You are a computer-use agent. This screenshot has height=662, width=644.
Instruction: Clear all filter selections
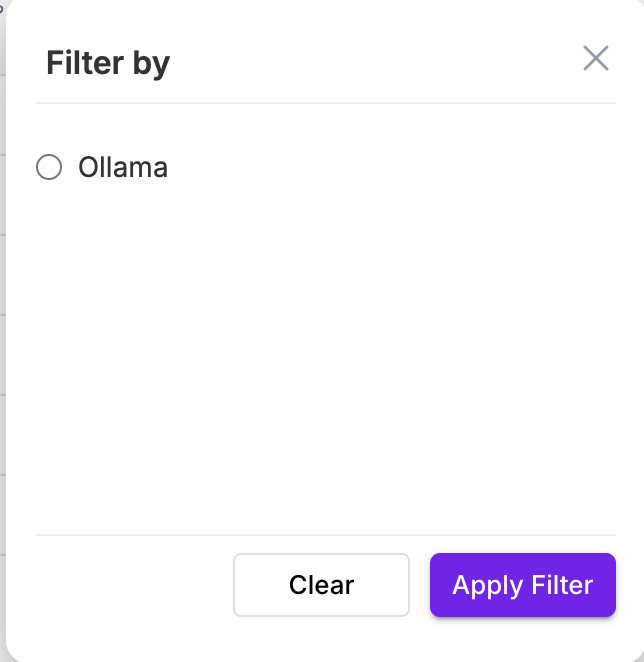(x=321, y=585)
